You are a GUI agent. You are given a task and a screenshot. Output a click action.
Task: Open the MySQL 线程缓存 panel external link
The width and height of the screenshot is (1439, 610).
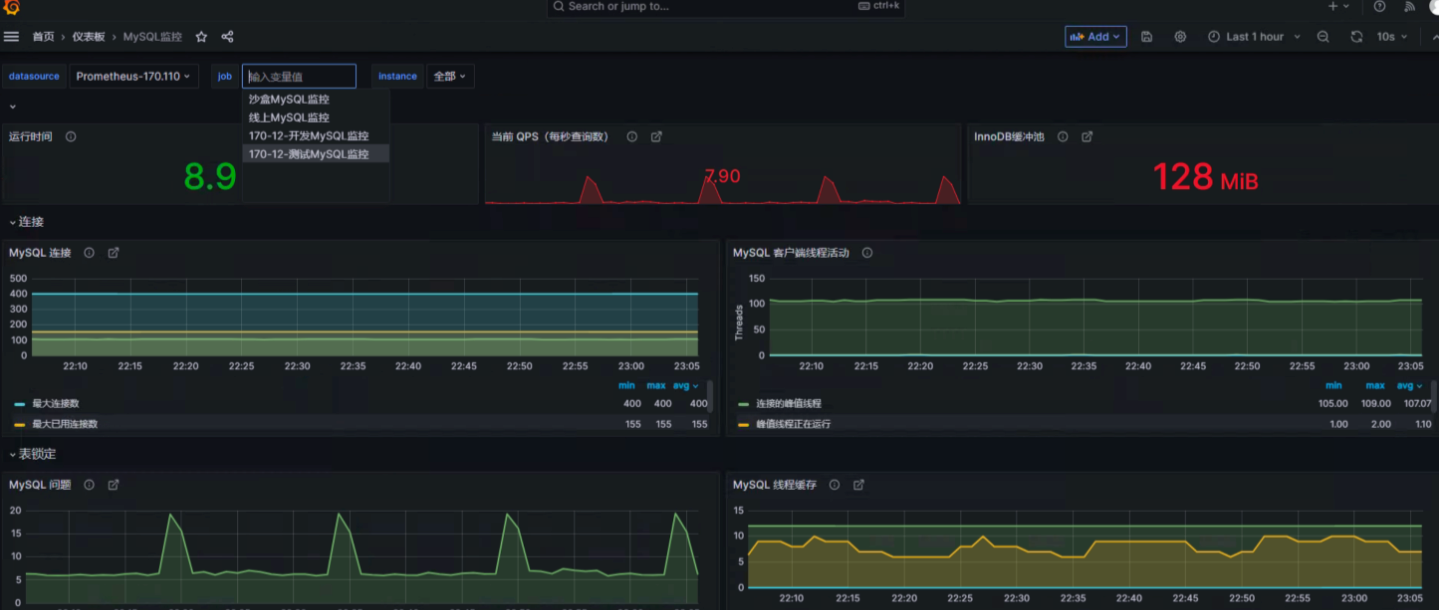858,485
